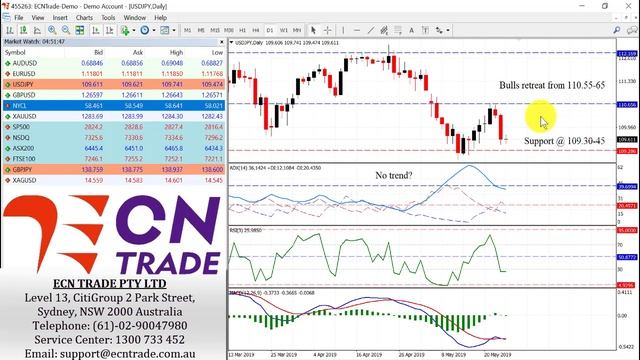Open the chat bubbles icon
Viewport: 640px width, 360px height.
(x=632, y=30)
